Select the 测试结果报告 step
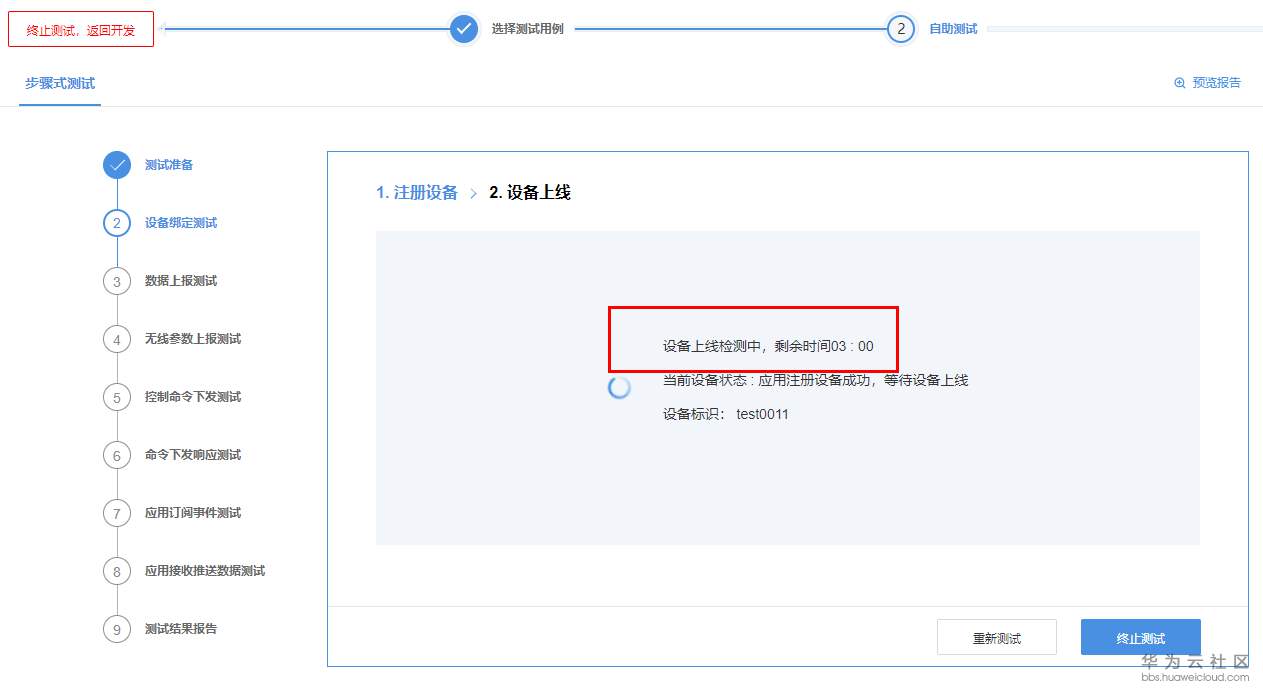The image size is (1263, 692). click(181, 629)
